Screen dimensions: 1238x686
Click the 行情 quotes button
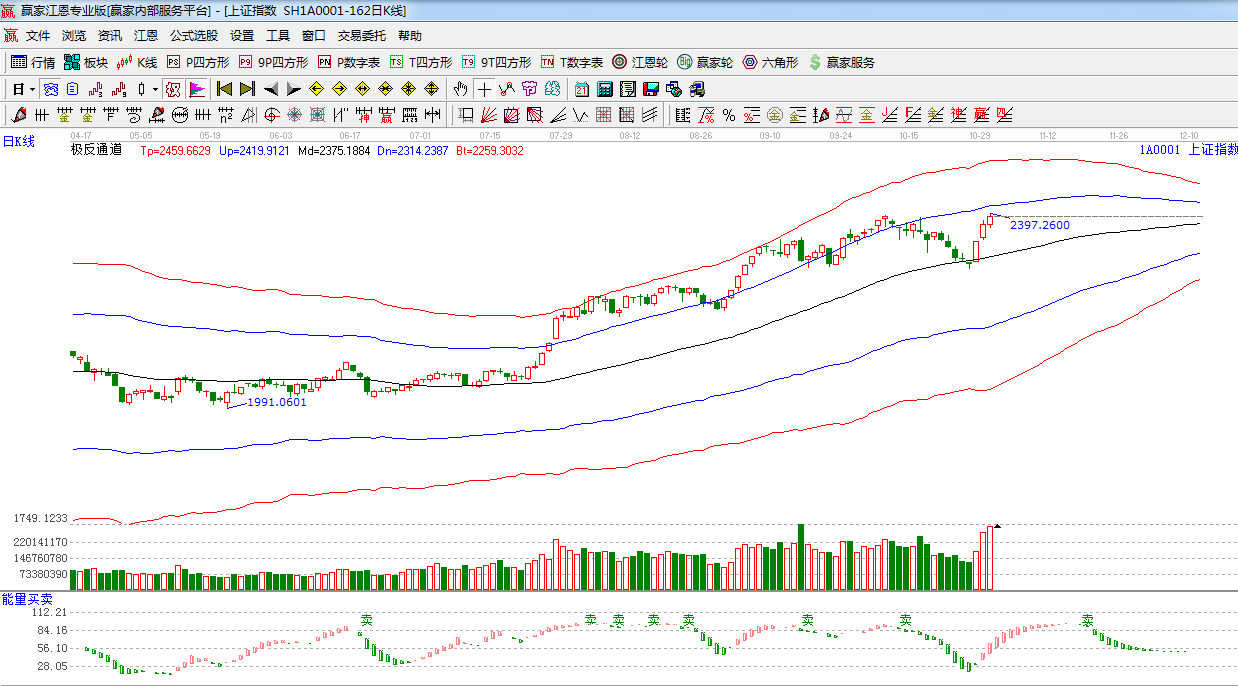(33, 62)
